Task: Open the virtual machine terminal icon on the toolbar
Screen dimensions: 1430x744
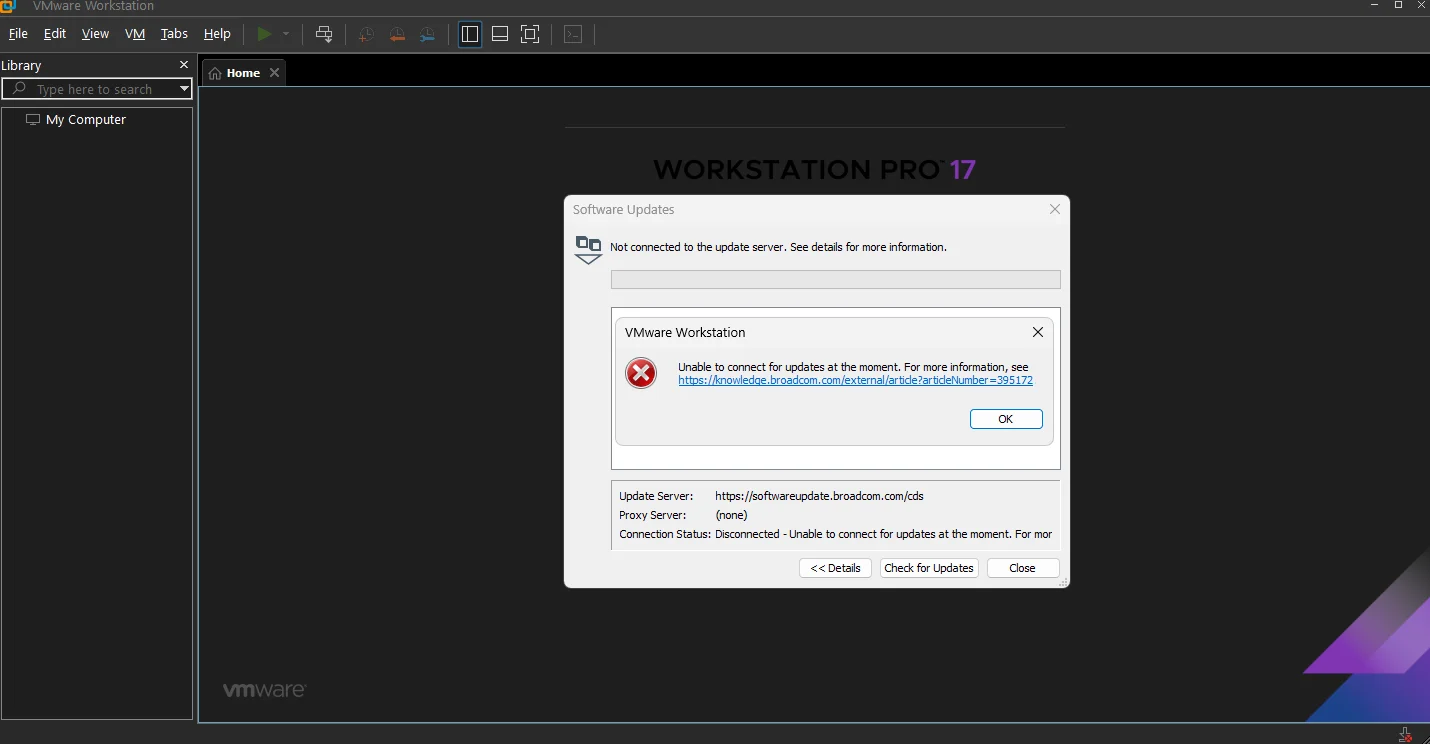Action: tap(573, 33)
